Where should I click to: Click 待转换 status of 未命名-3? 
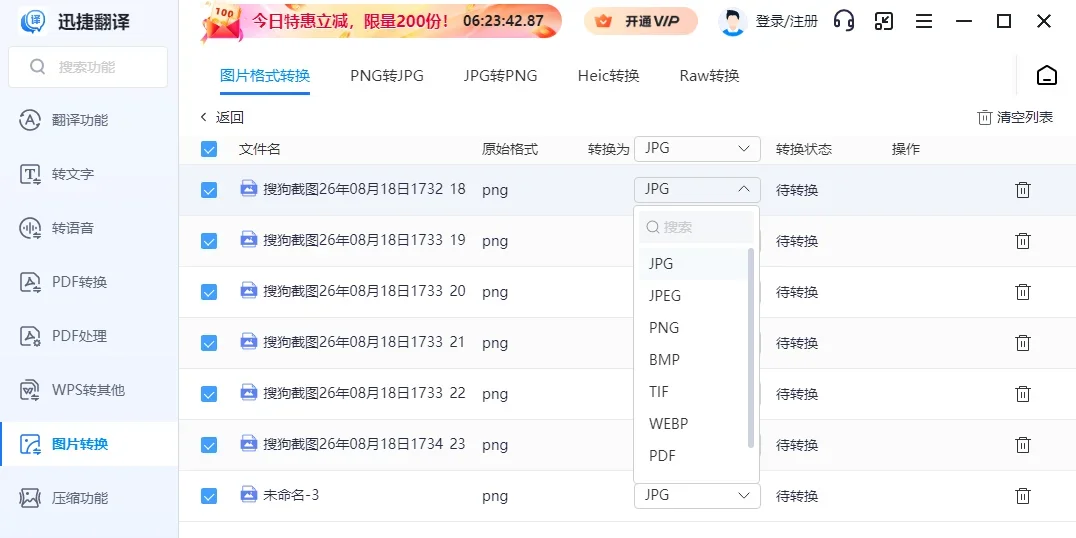(797, 496)
